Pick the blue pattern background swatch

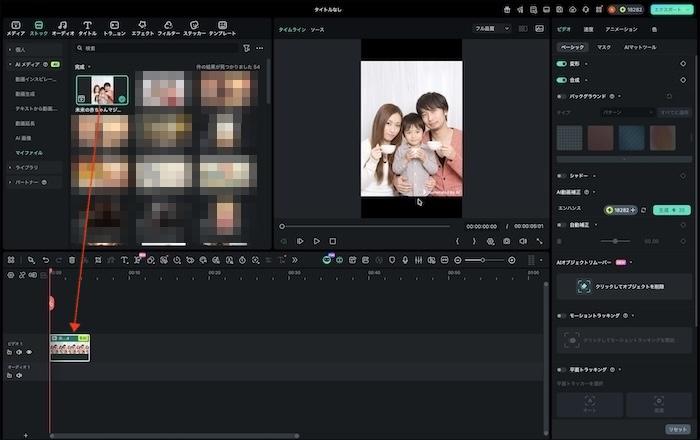632,138
